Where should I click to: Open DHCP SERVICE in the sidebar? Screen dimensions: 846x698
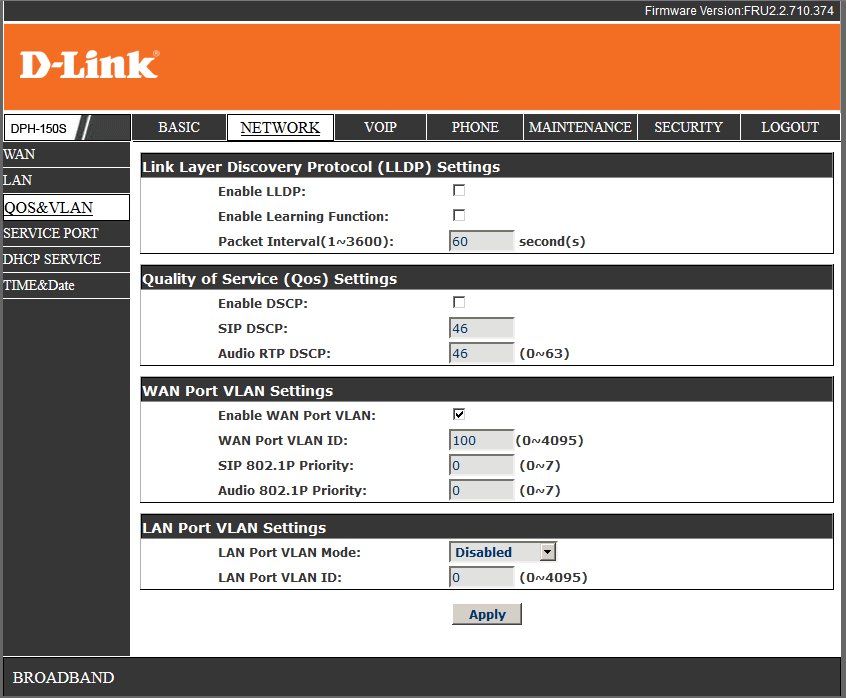(x=66, y=259)
